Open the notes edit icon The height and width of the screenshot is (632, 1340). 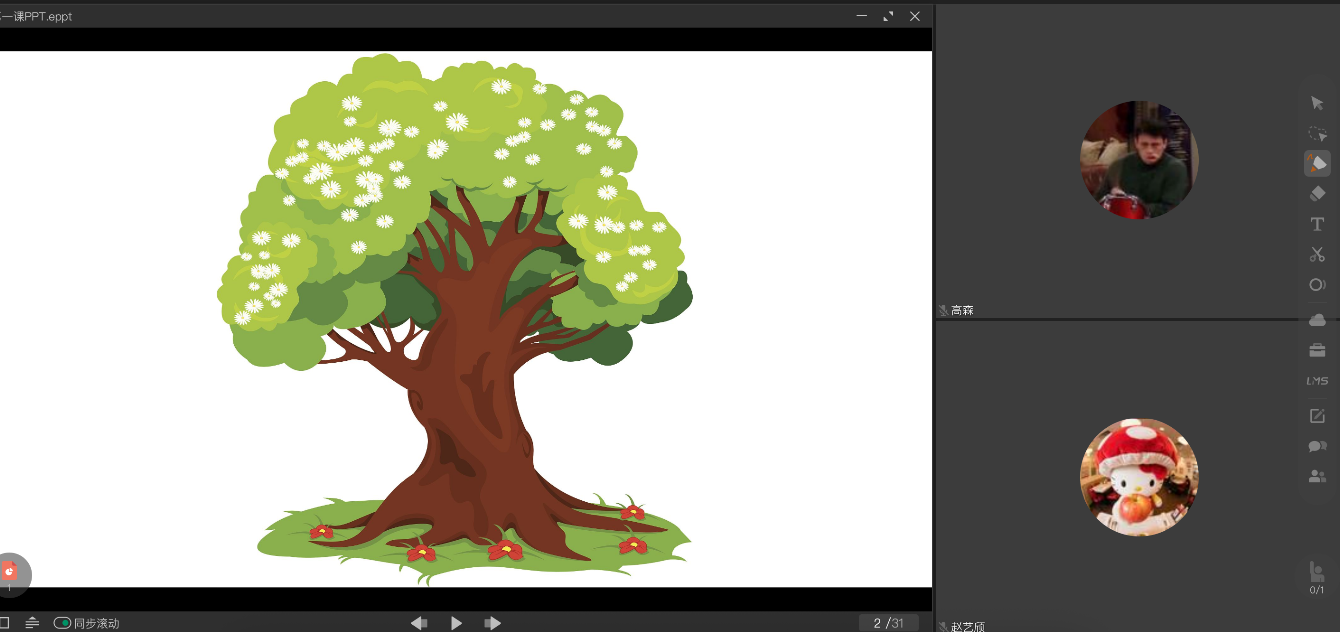1317,416
